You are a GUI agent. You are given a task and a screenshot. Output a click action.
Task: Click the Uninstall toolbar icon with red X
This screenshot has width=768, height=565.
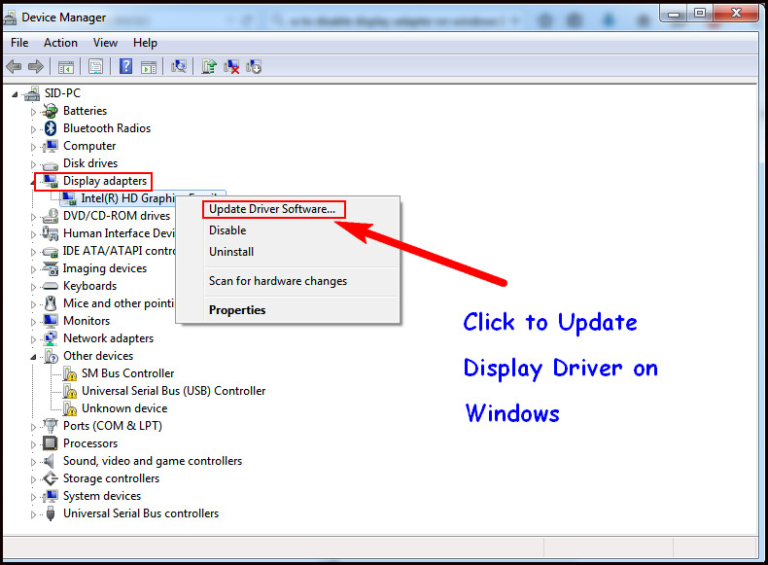pyautogui.click(x=232, y=66)
